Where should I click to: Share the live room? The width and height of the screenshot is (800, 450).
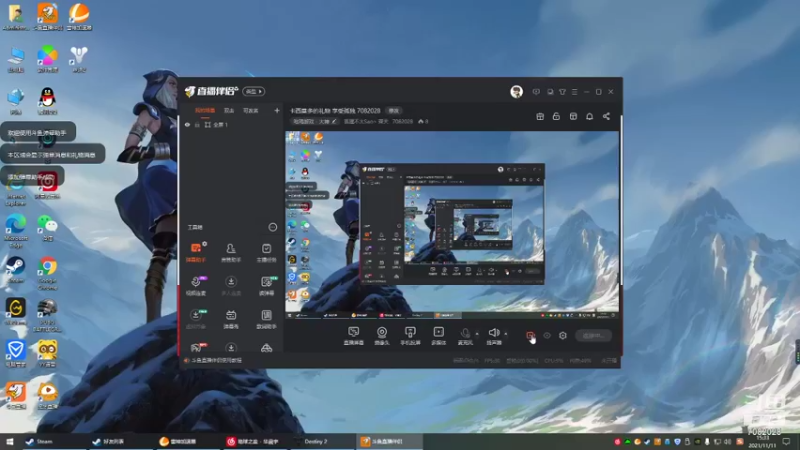(x=606, y=116)
